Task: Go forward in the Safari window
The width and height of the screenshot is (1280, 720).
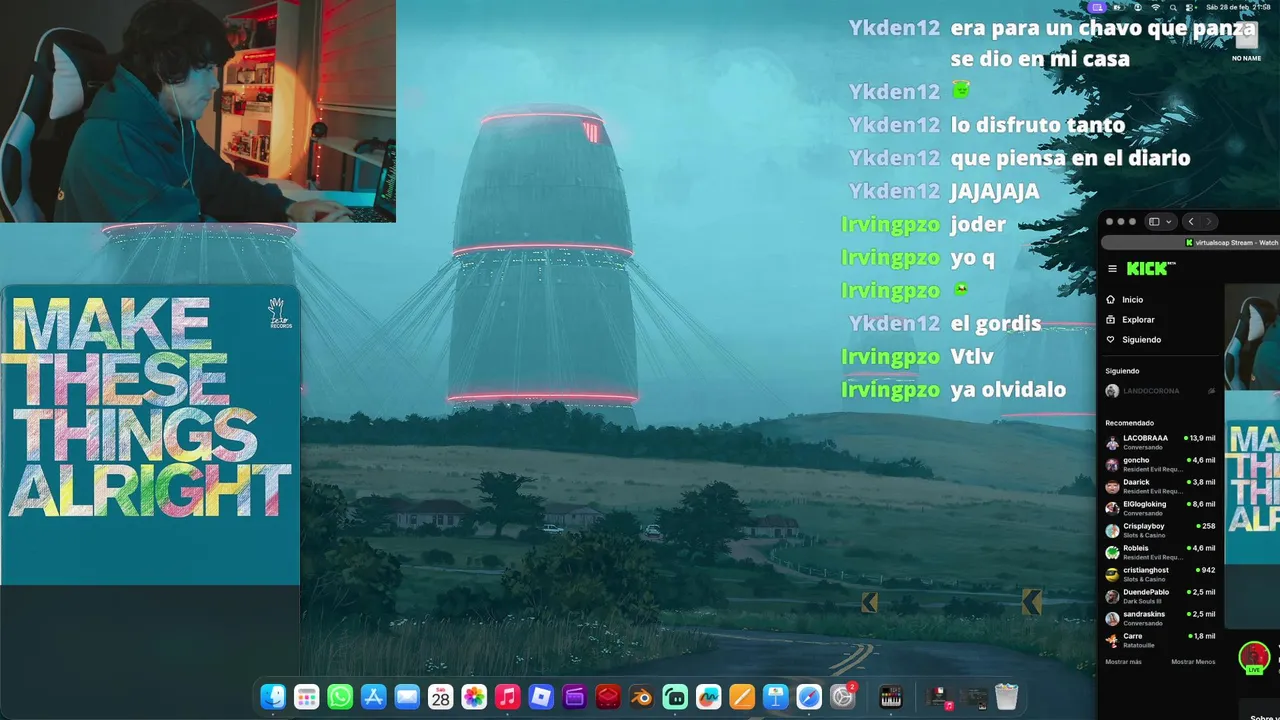Action: coord(1208,222)
